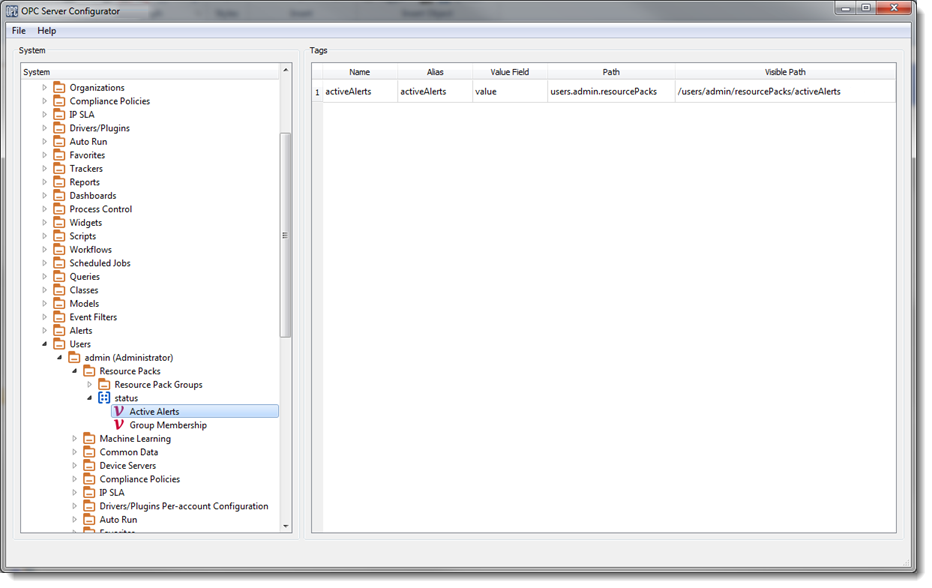Click the OPC Server Configurator title icon

12,10
